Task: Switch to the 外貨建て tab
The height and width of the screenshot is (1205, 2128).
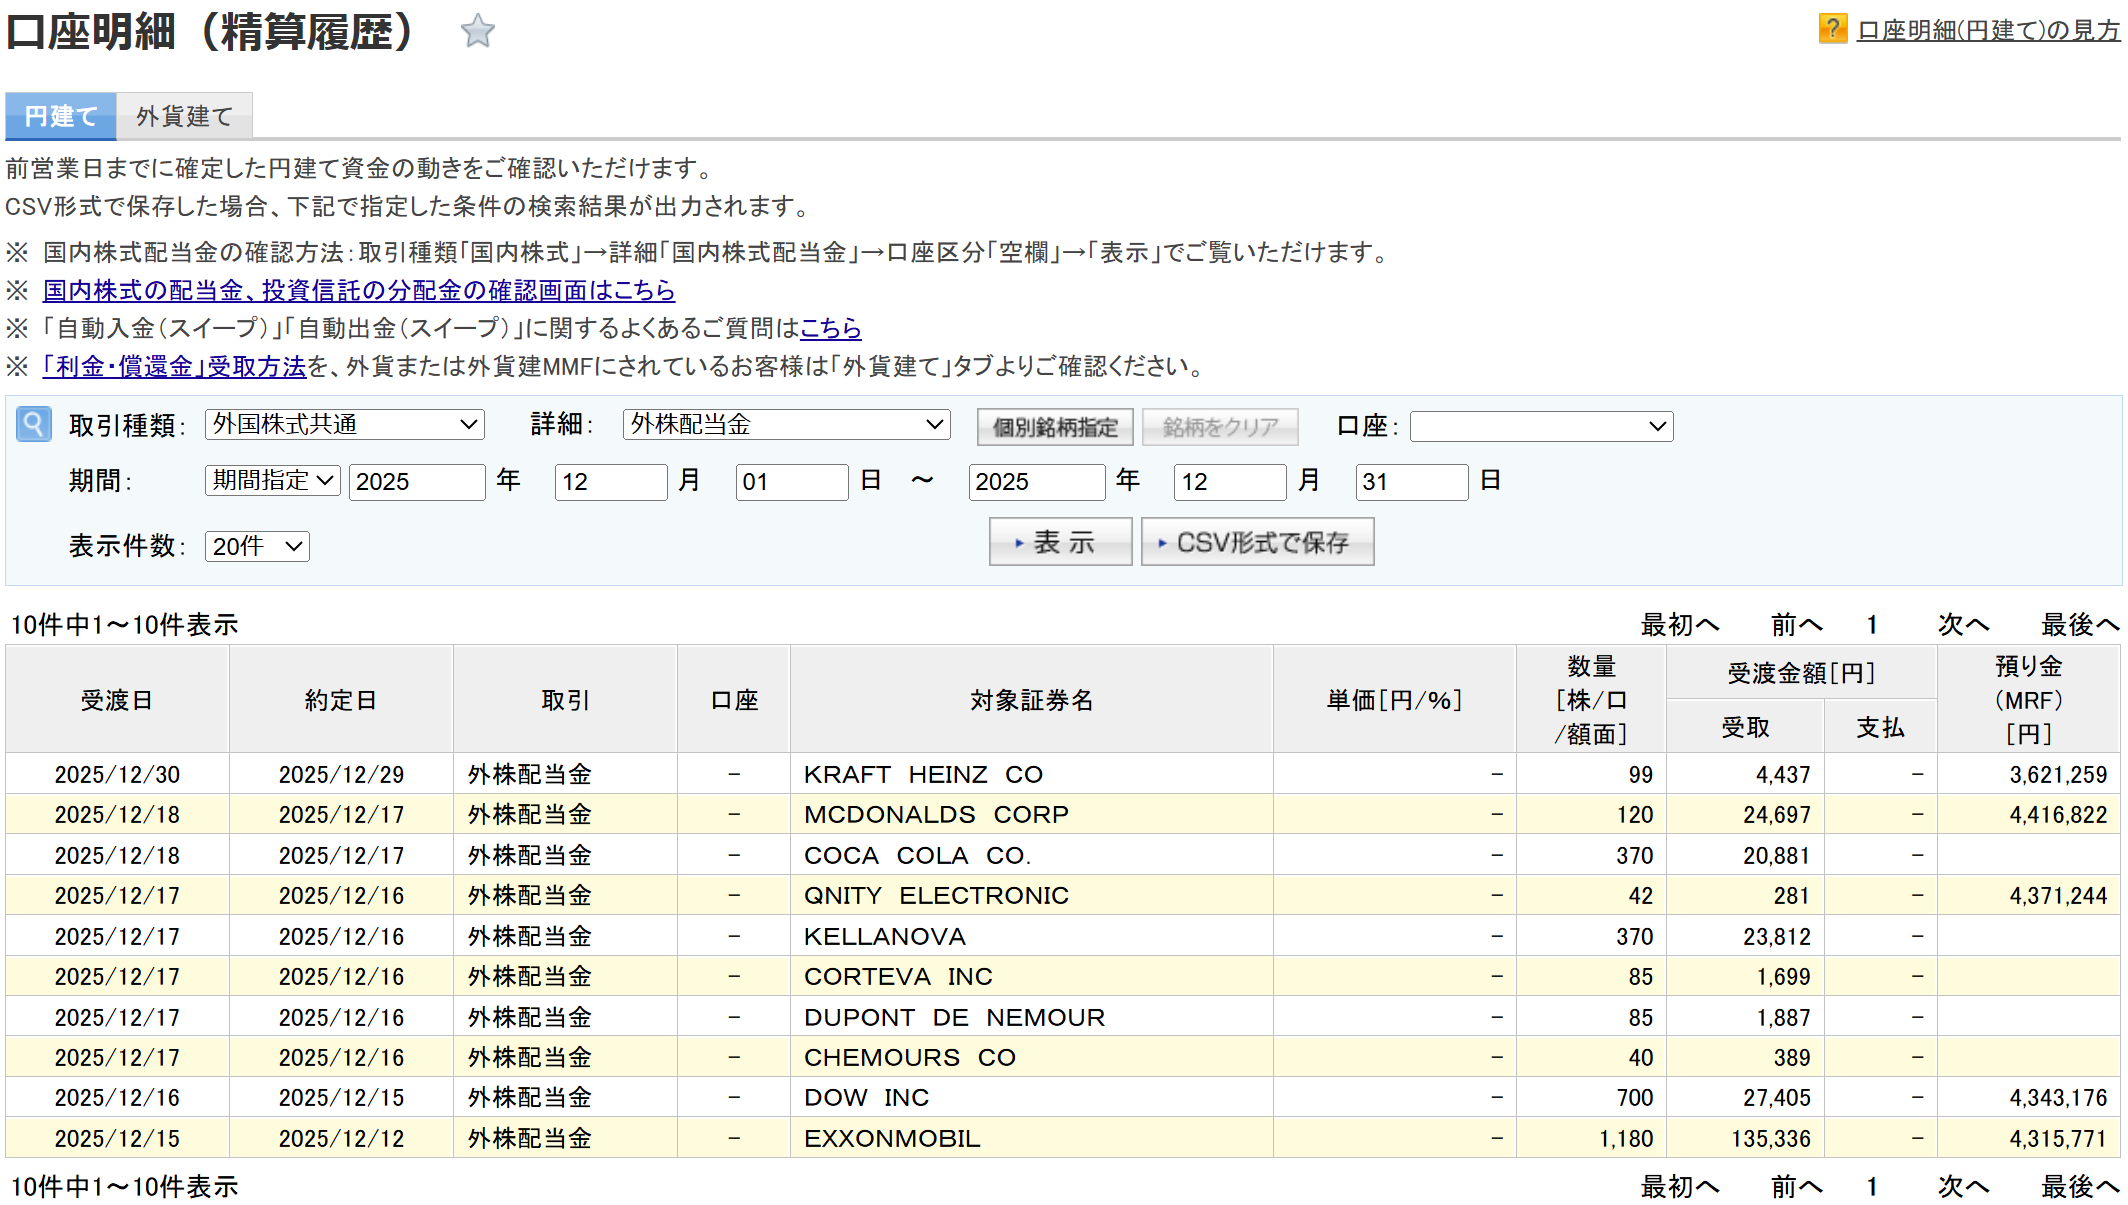Action: click(184, 116)
